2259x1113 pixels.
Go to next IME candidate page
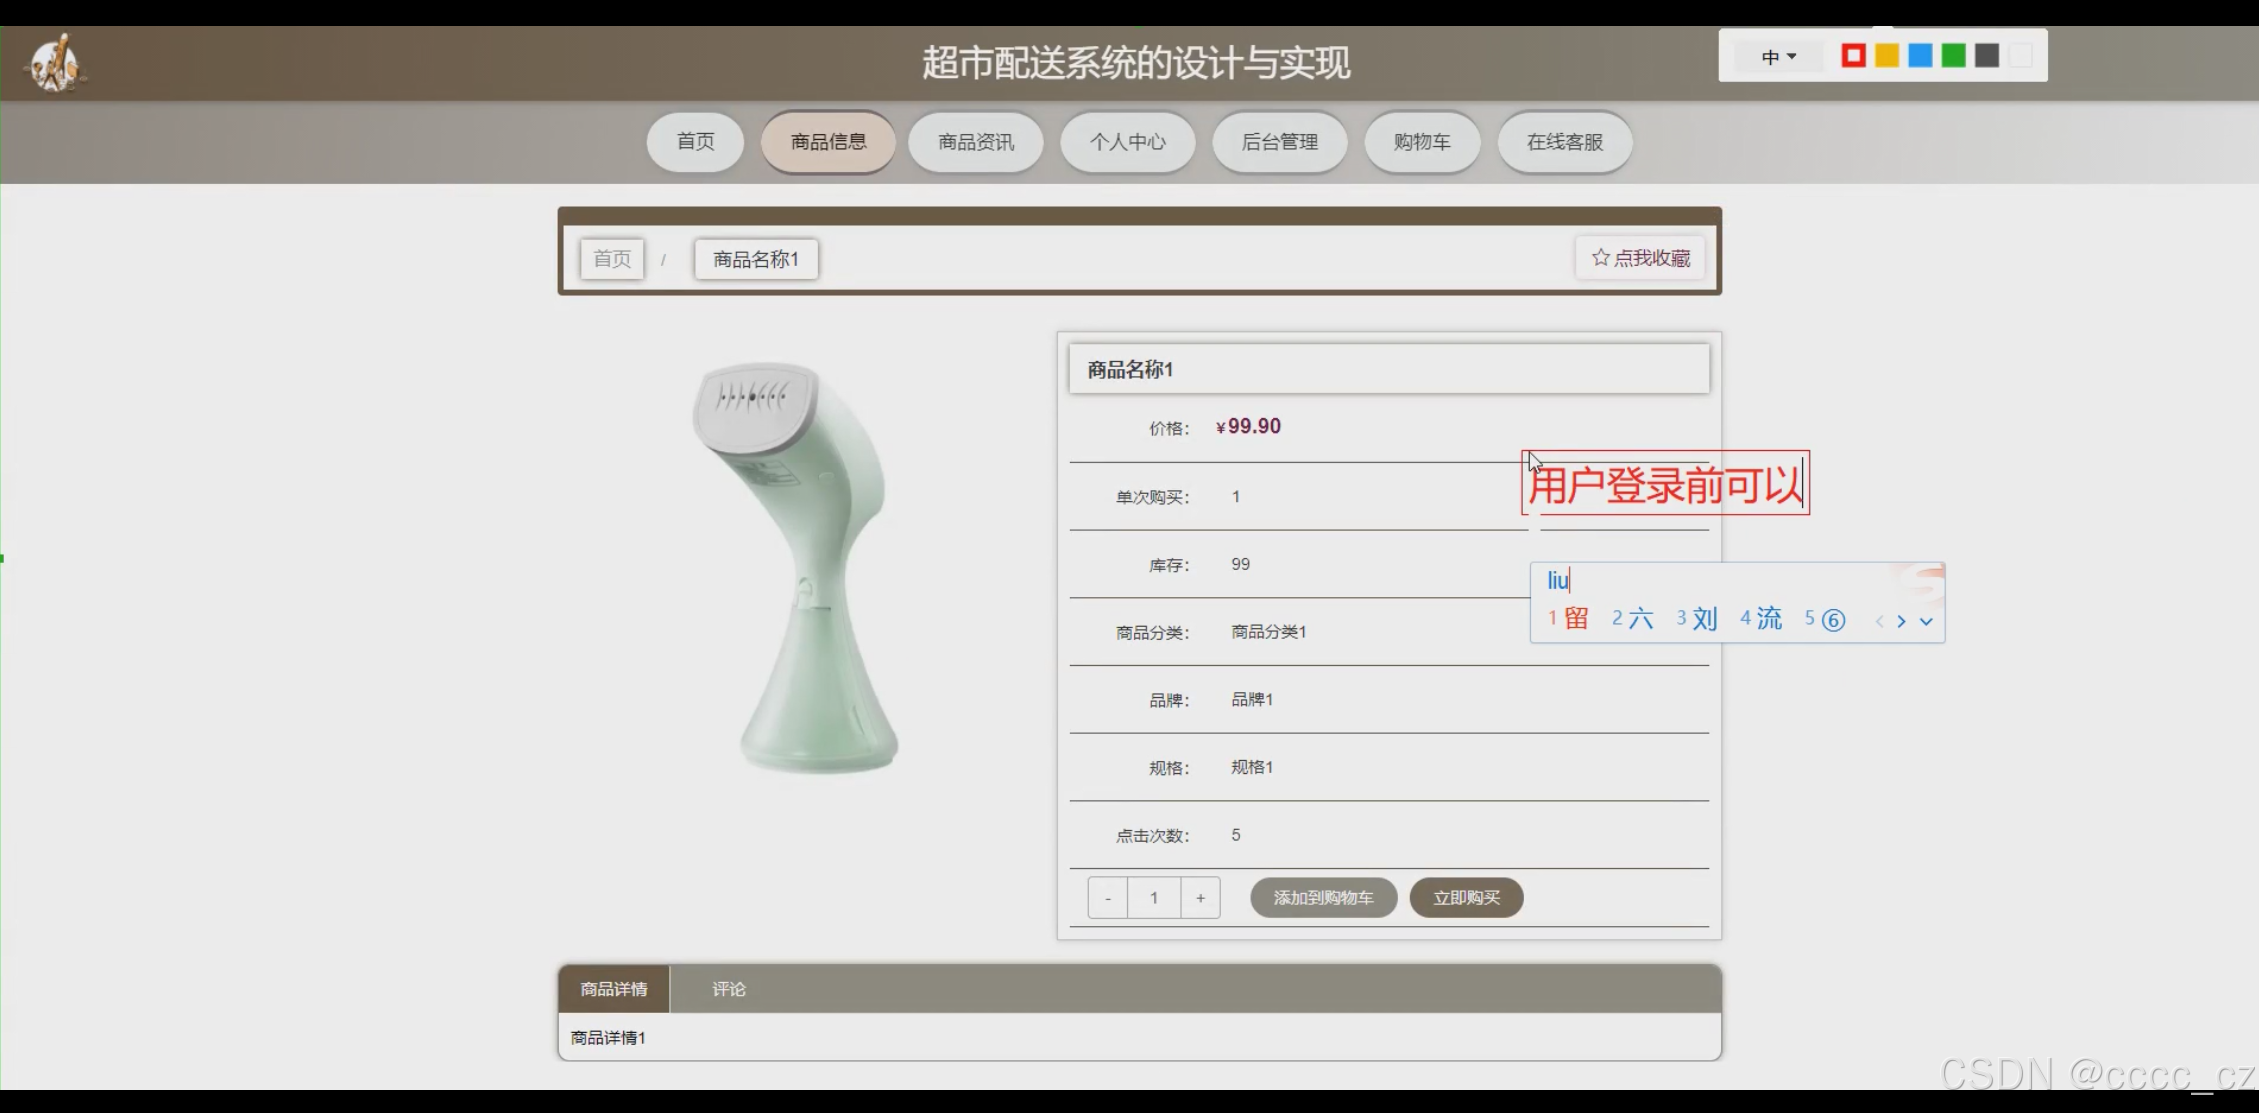1901,621
